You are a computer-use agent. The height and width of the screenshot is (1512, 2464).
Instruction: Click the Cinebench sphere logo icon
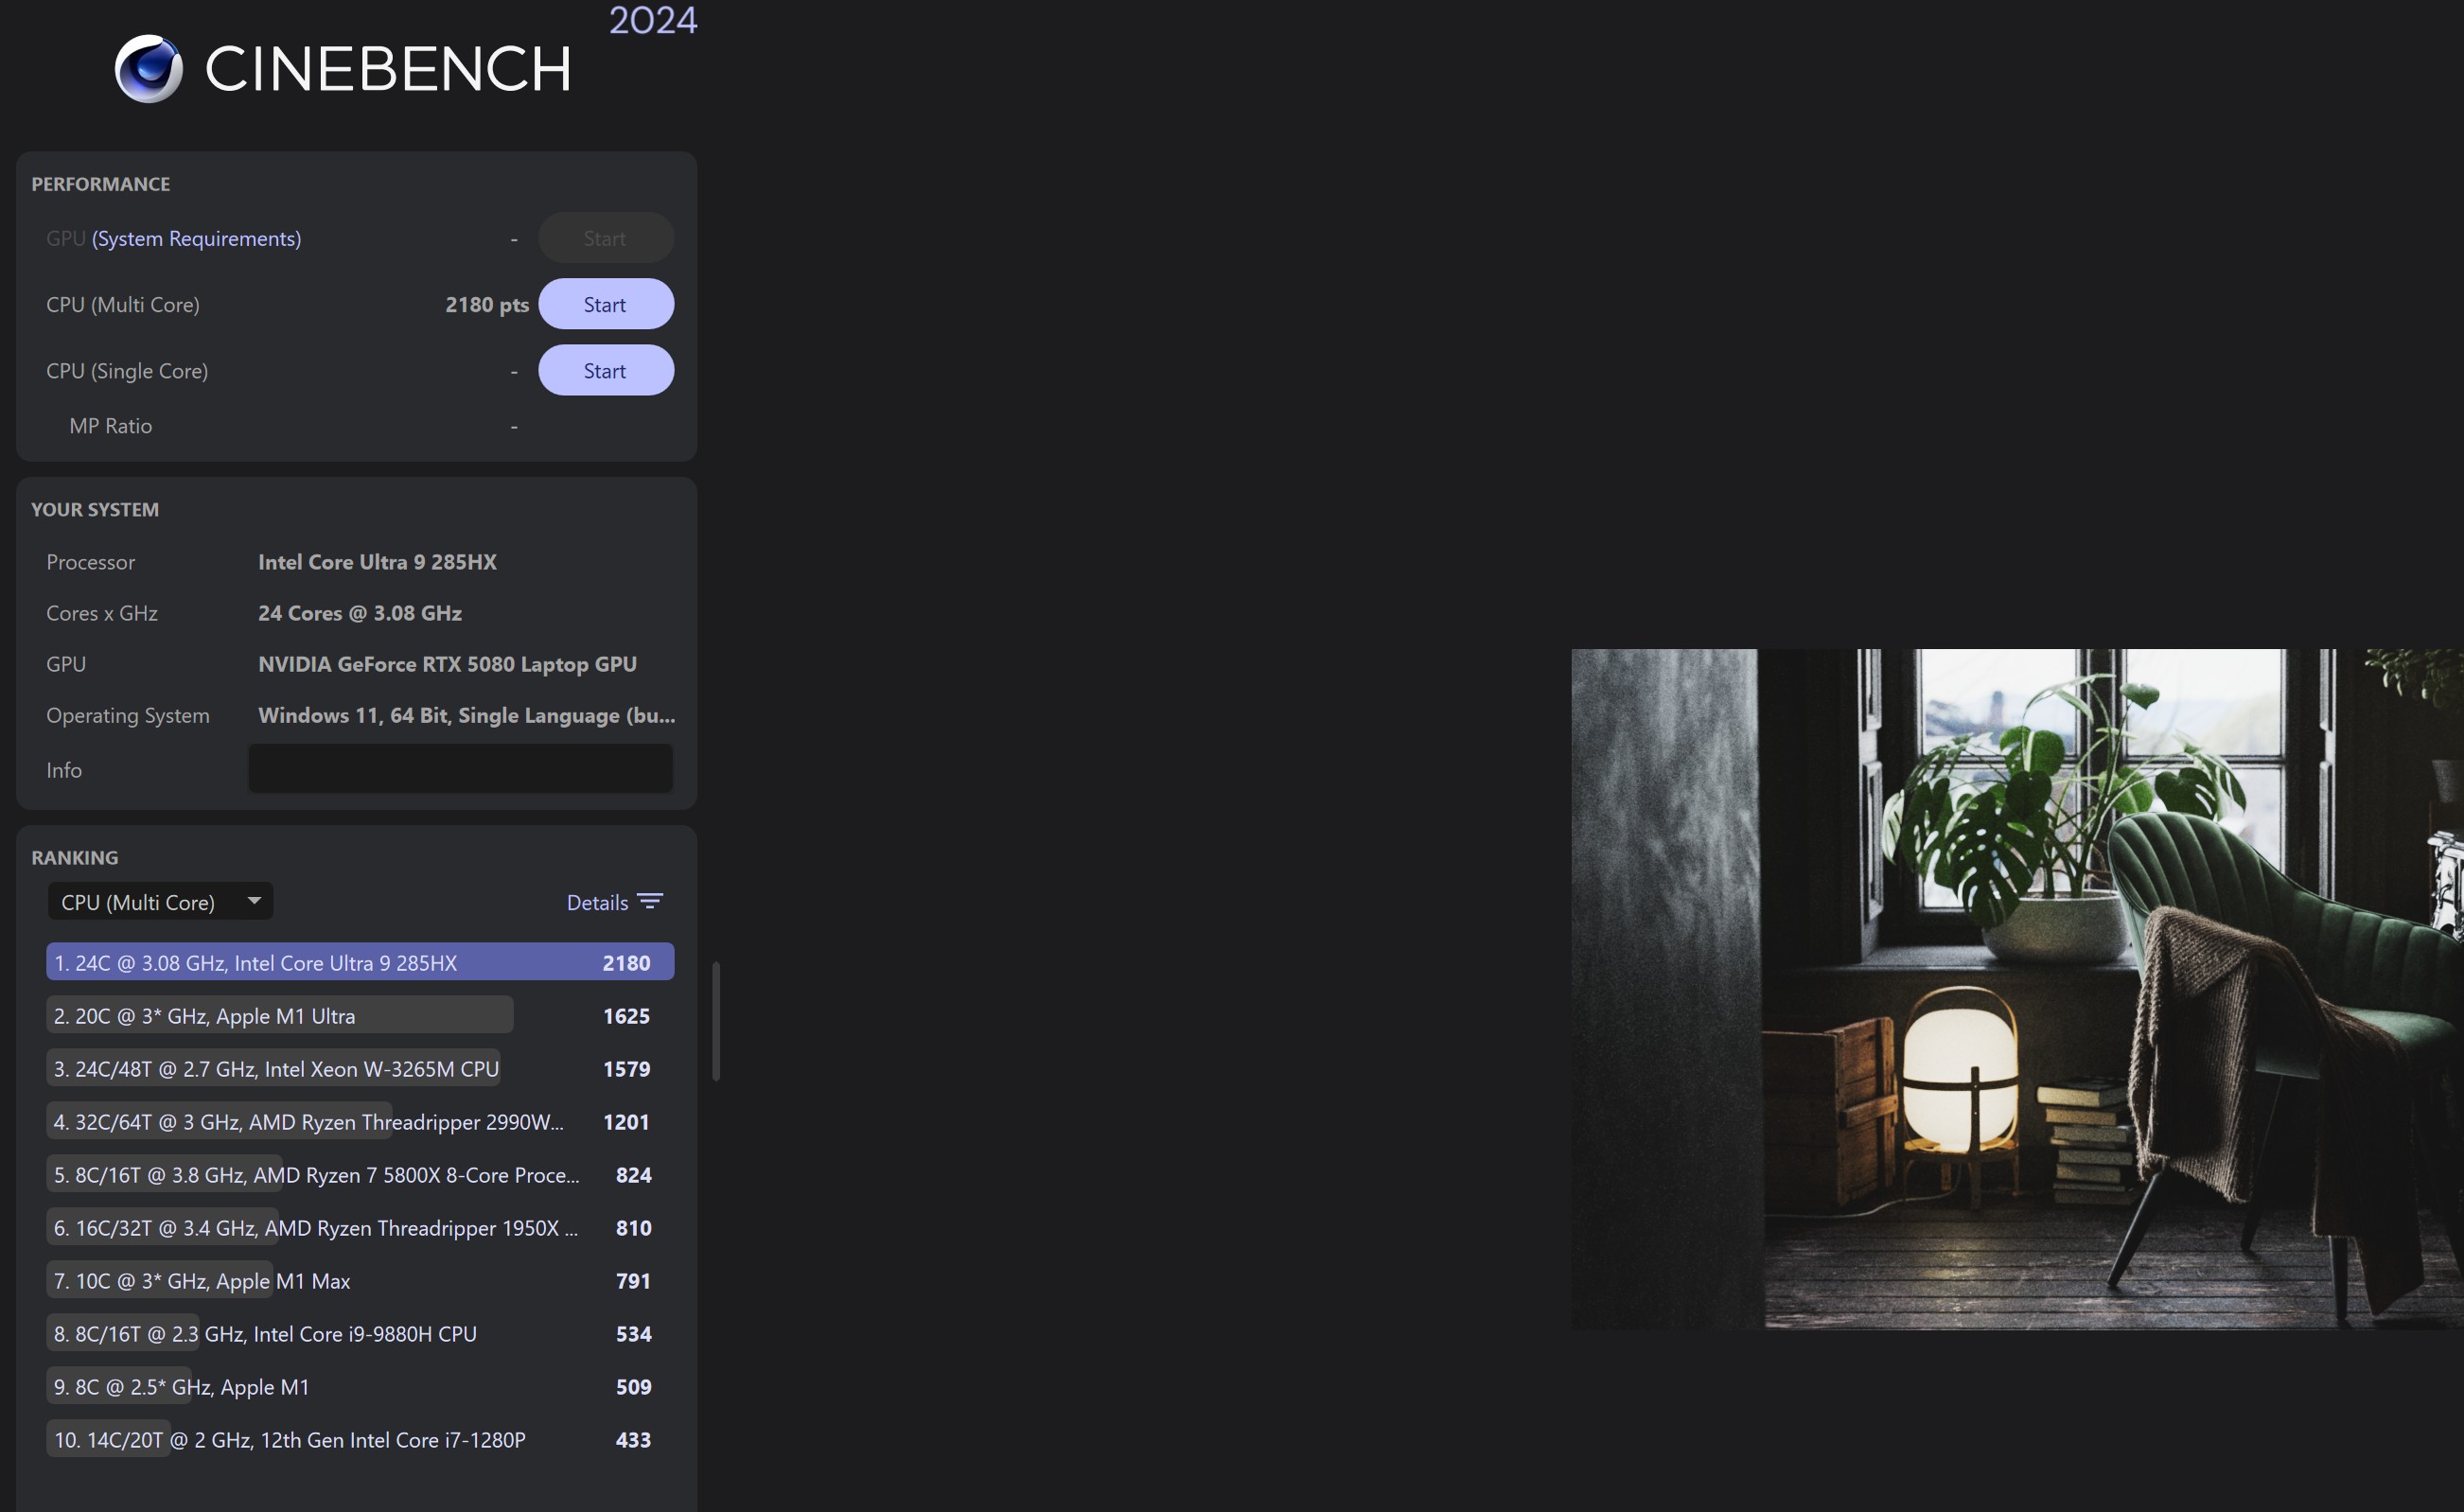148,68
